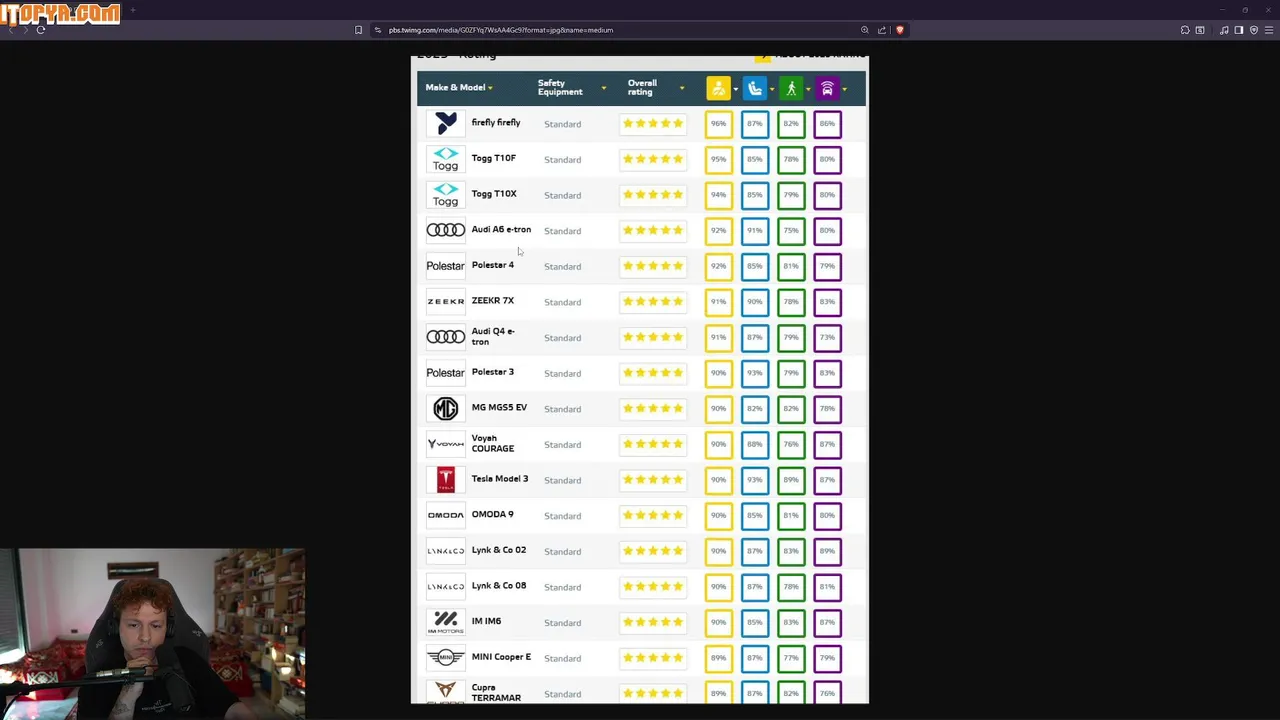The width and height of the screenshot is (1280, 720).
Task: Select the blue child occupant header icon
Action: tap(755, 89)
